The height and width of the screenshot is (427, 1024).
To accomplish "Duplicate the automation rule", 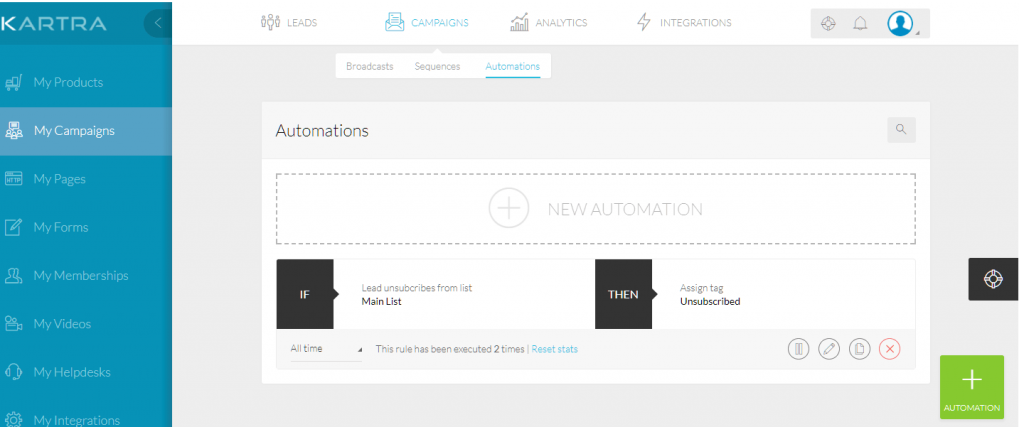I will 859,349.
